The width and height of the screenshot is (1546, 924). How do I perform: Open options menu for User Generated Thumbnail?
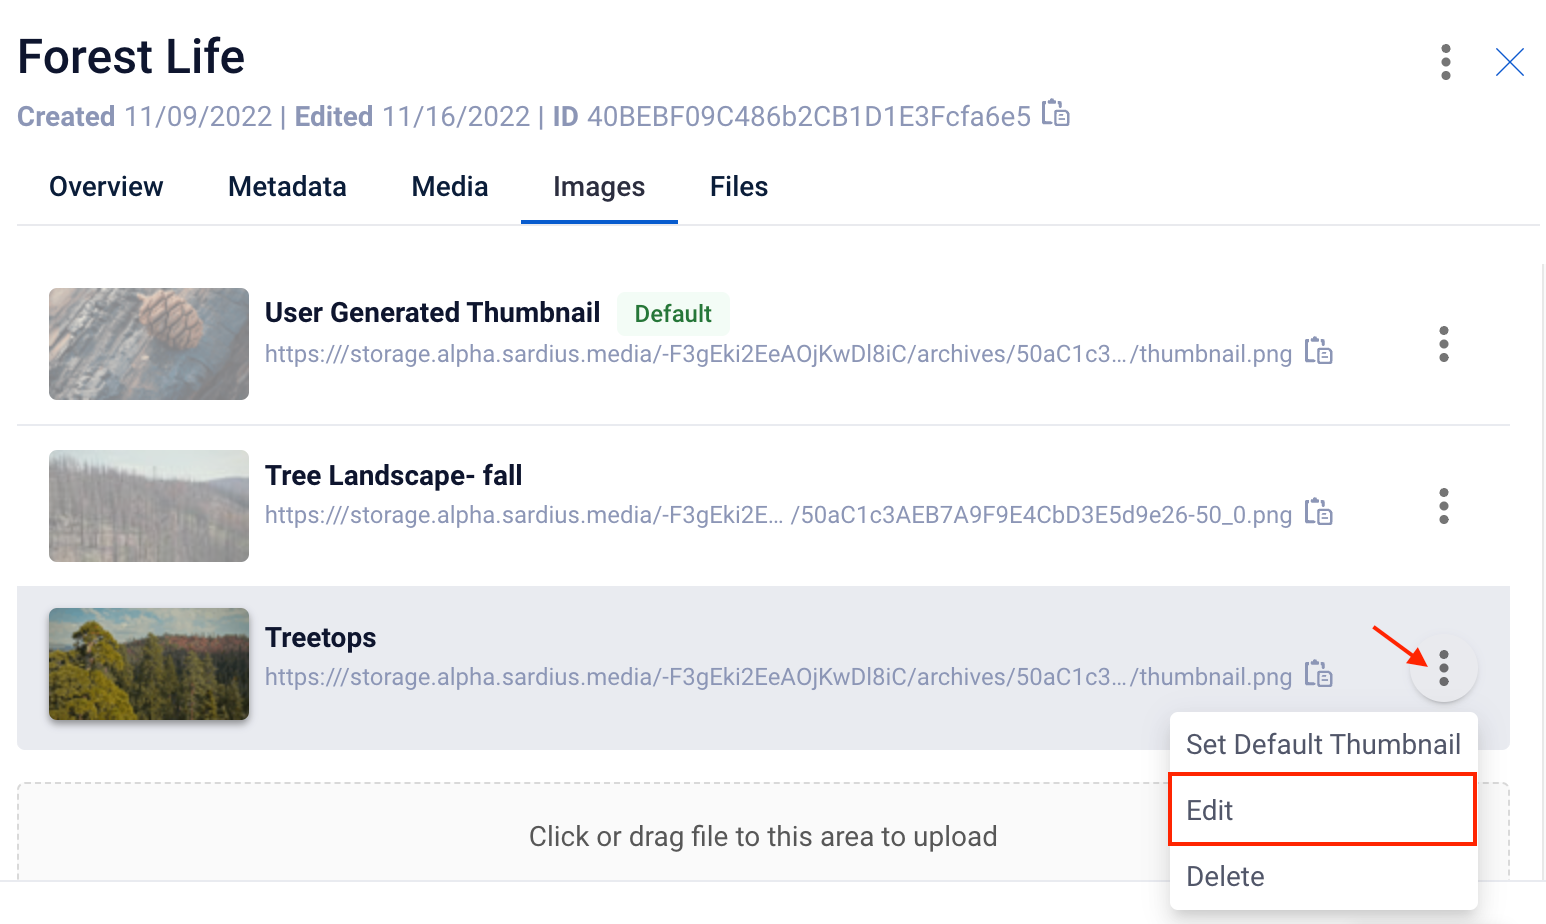pos(1443,344)
